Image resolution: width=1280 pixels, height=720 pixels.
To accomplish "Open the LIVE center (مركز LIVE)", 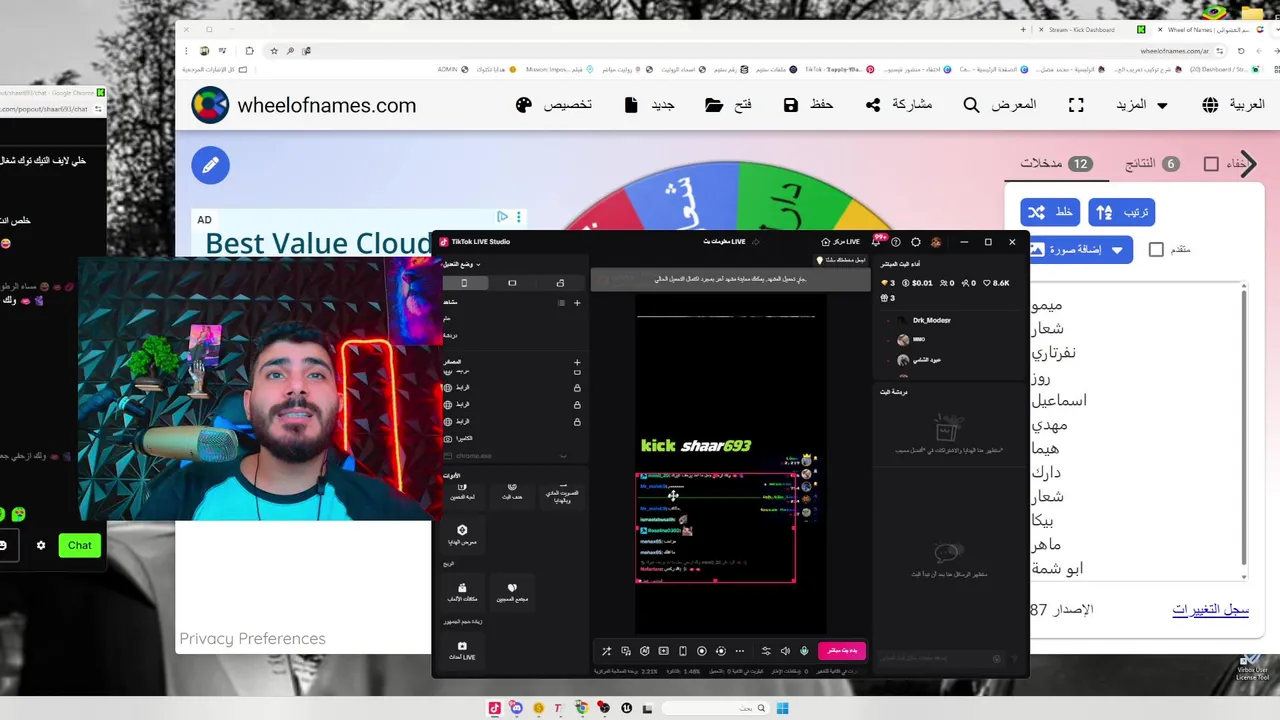I will (840, 242).
